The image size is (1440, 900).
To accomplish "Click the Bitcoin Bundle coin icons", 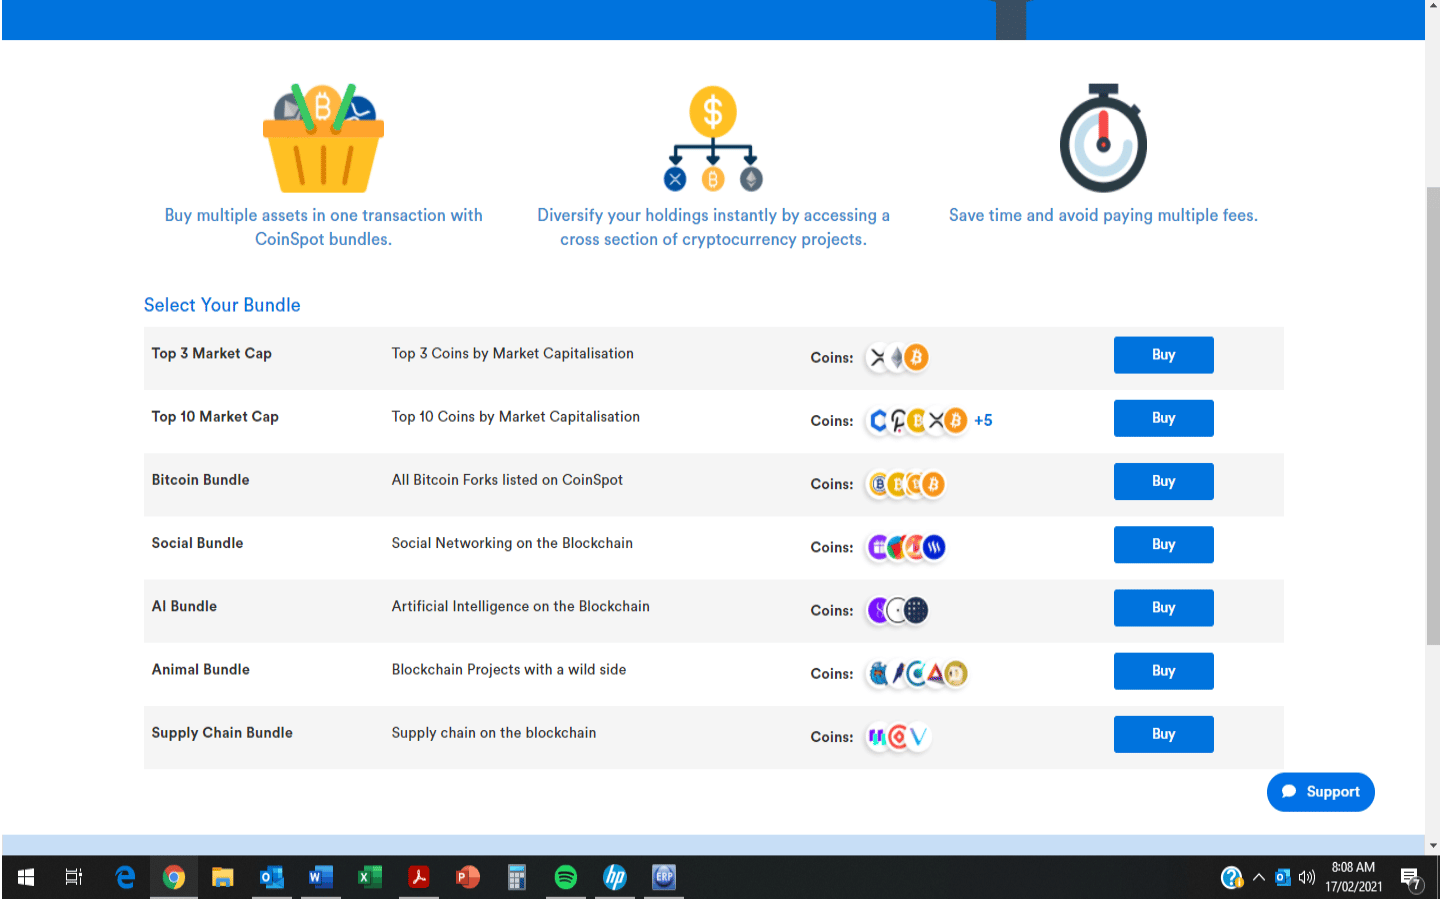I will (905, 484).
